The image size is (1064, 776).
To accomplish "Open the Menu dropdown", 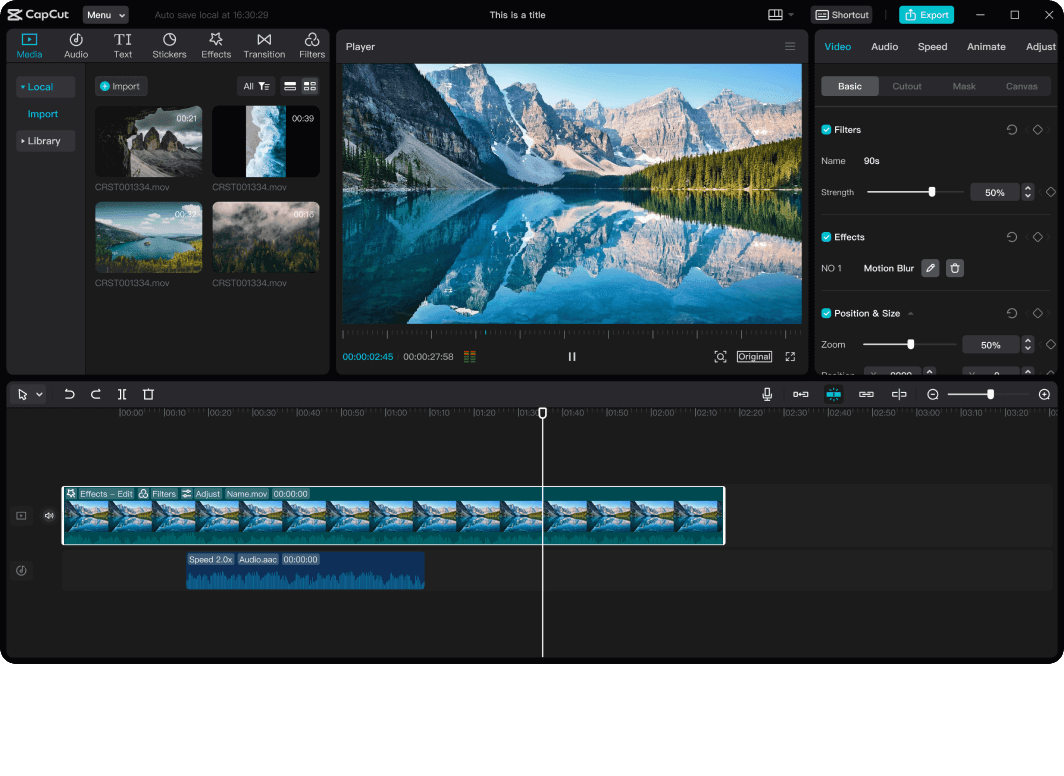I will point(105,15).
